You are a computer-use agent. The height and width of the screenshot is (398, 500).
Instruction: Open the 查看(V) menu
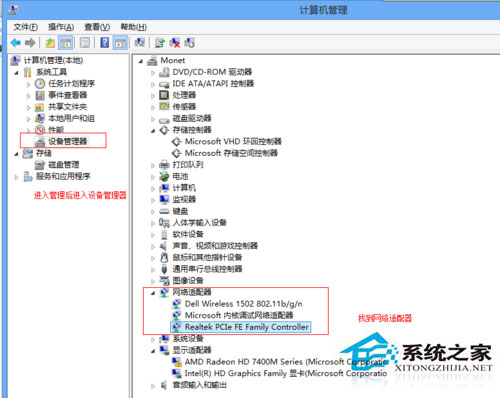tap(97, 27)
